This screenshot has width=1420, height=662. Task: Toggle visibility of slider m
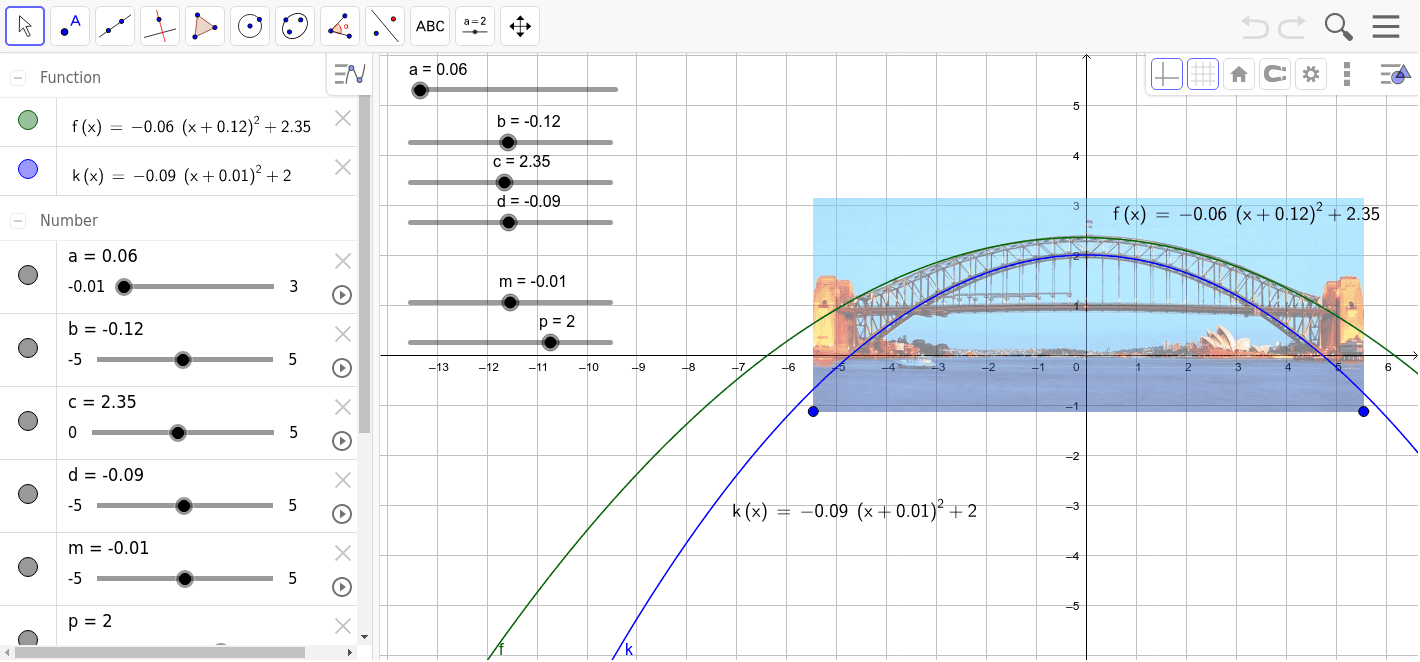coord(28,567)
